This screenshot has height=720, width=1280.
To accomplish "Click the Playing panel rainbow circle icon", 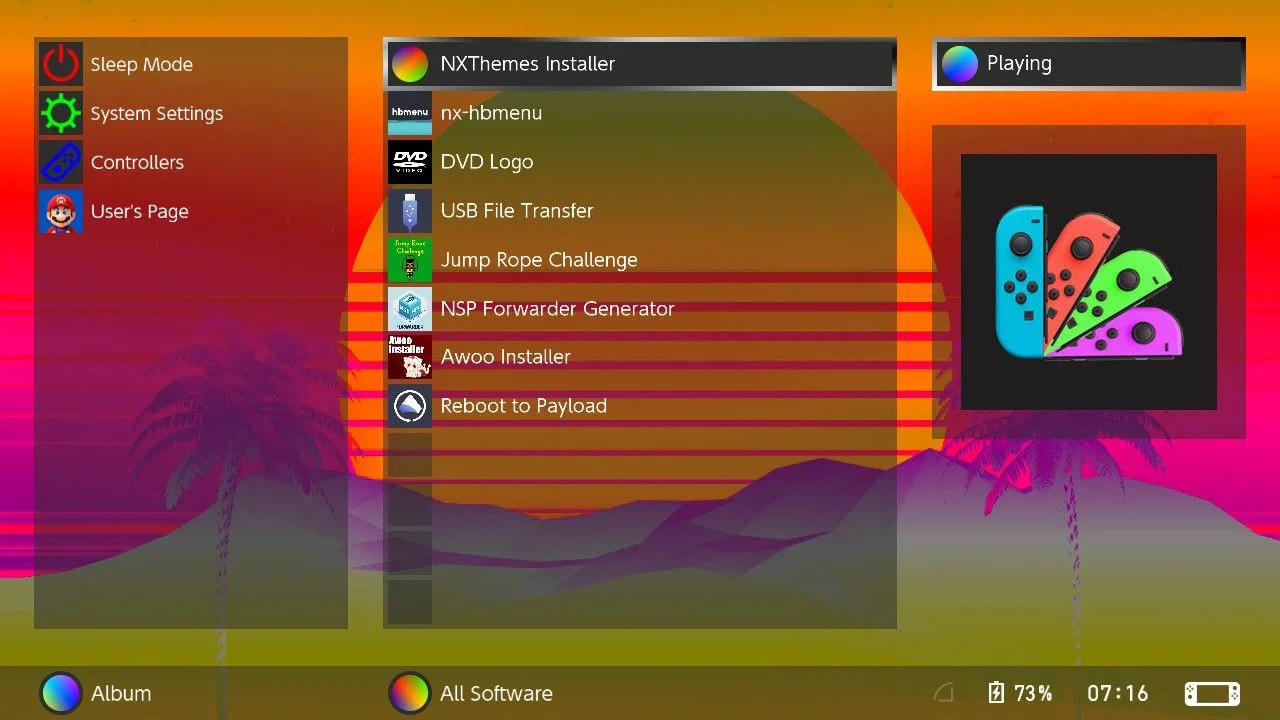I will (959, 64).
